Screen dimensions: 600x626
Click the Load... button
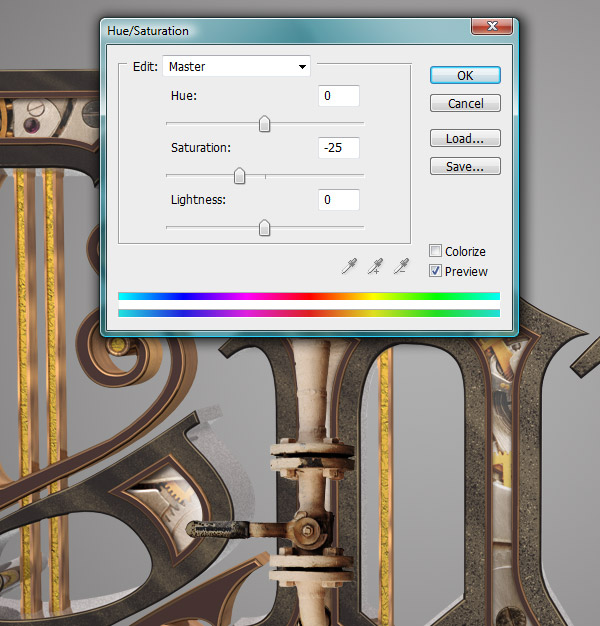coord(465,138)
